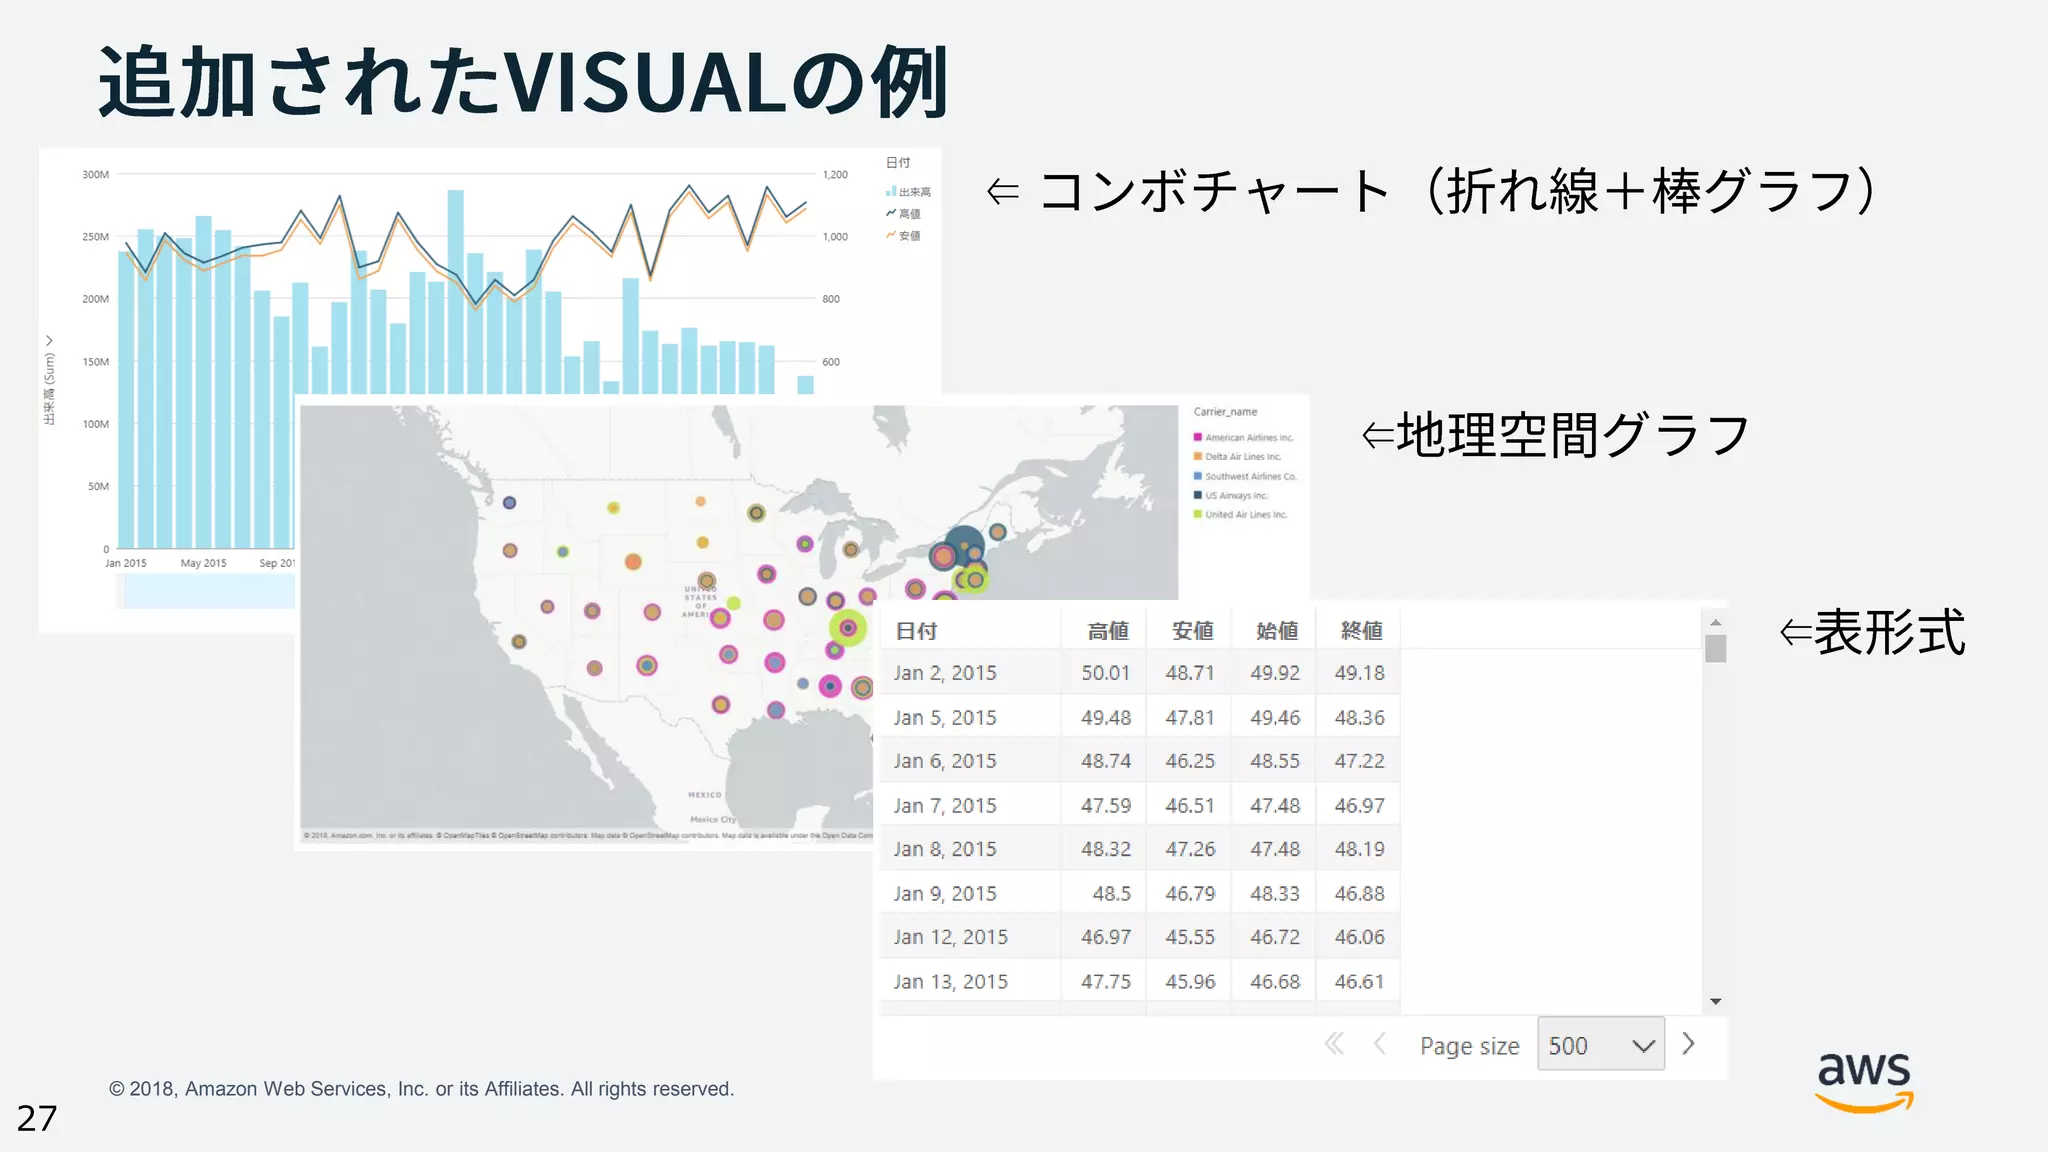
Task: Click the 安値 orange line legend icon
Action: coord(890,235)
